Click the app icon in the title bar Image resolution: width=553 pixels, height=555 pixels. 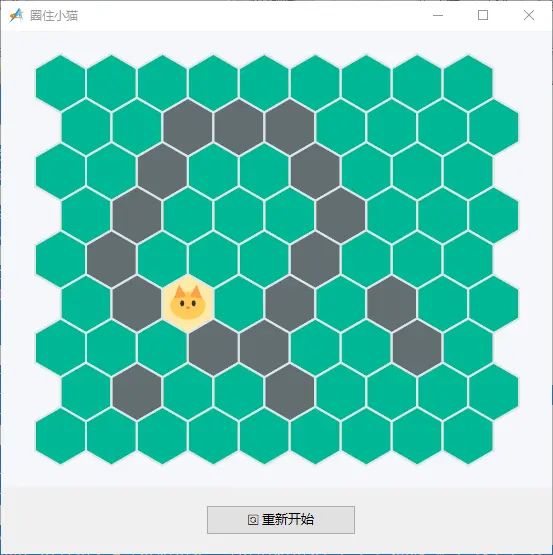16,16
